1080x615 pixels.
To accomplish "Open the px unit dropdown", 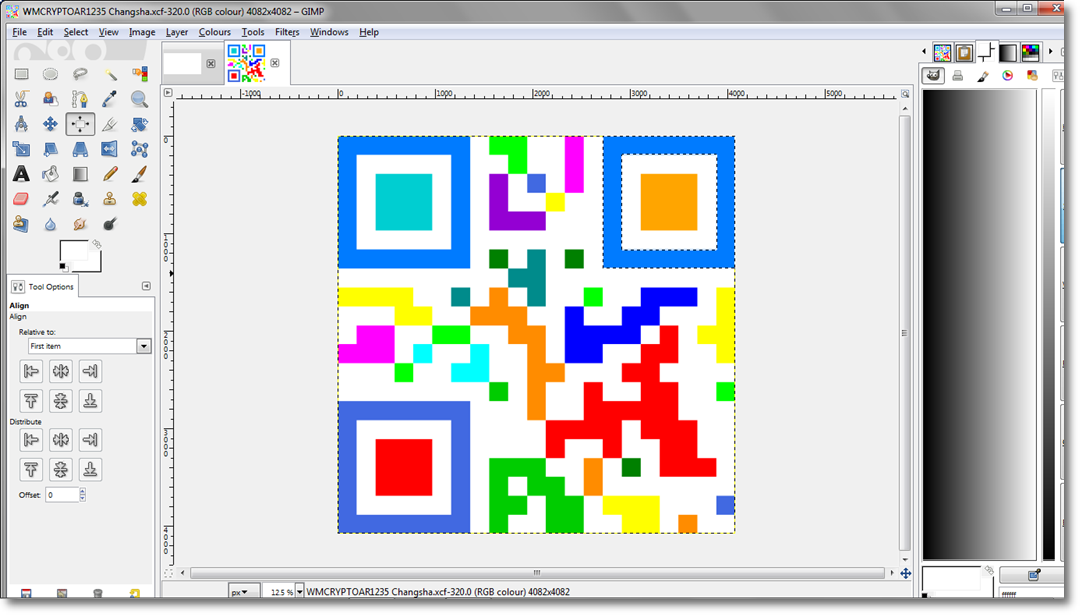I will tap(243, 592).
